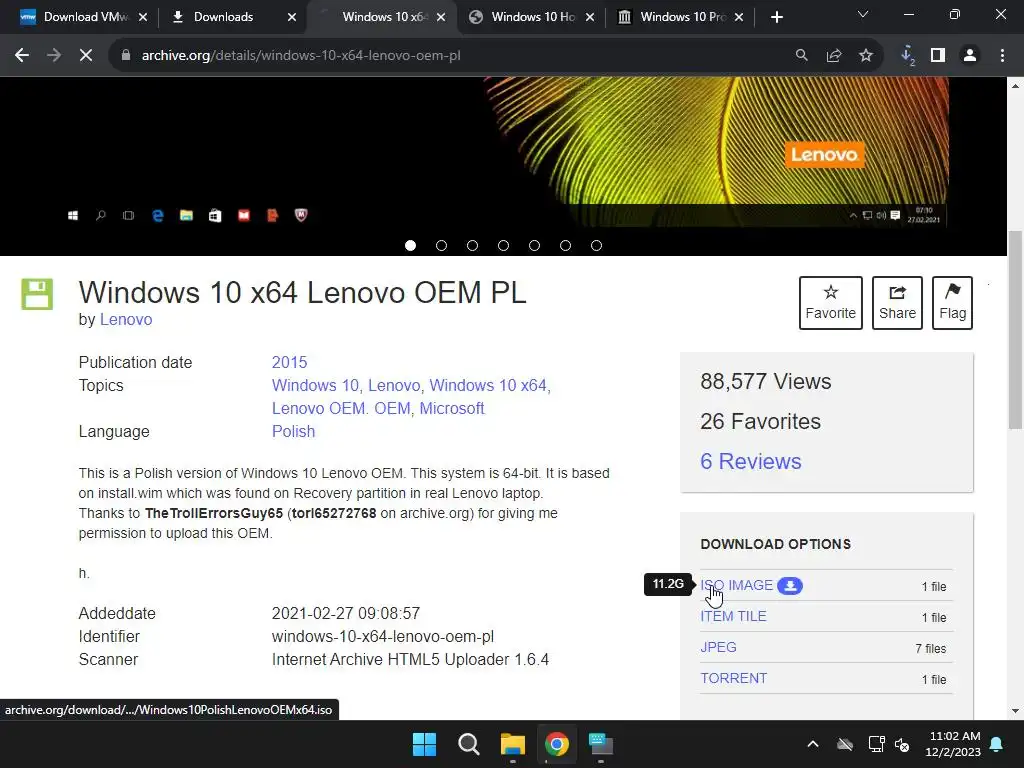Viewport: 1024px width, 768px height.
Task: Open the Polish language link
Action: pyautogui.click(x=293, y=432)
